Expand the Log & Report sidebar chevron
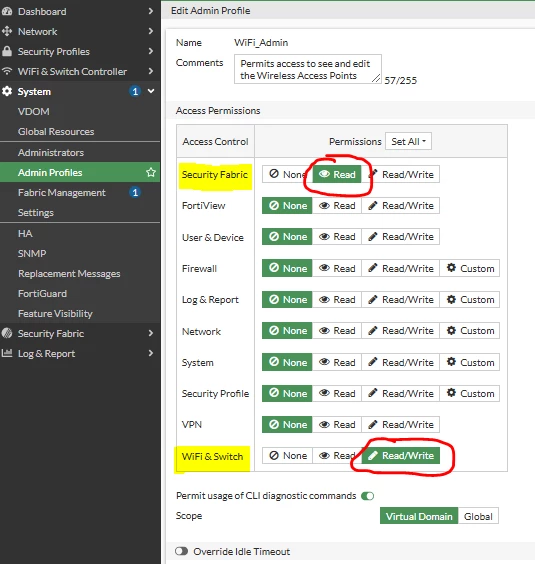The width and height of the screenshot is (535, 564). click(151, 353)
